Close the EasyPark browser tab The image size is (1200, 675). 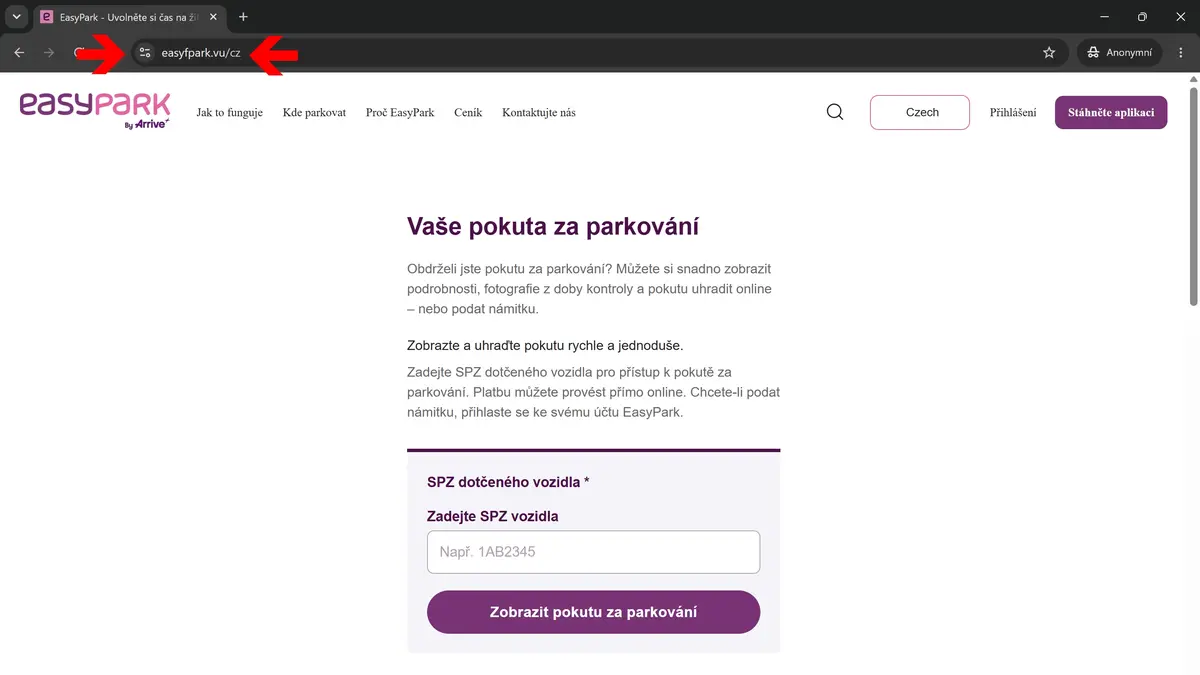(x=213, y=17)
